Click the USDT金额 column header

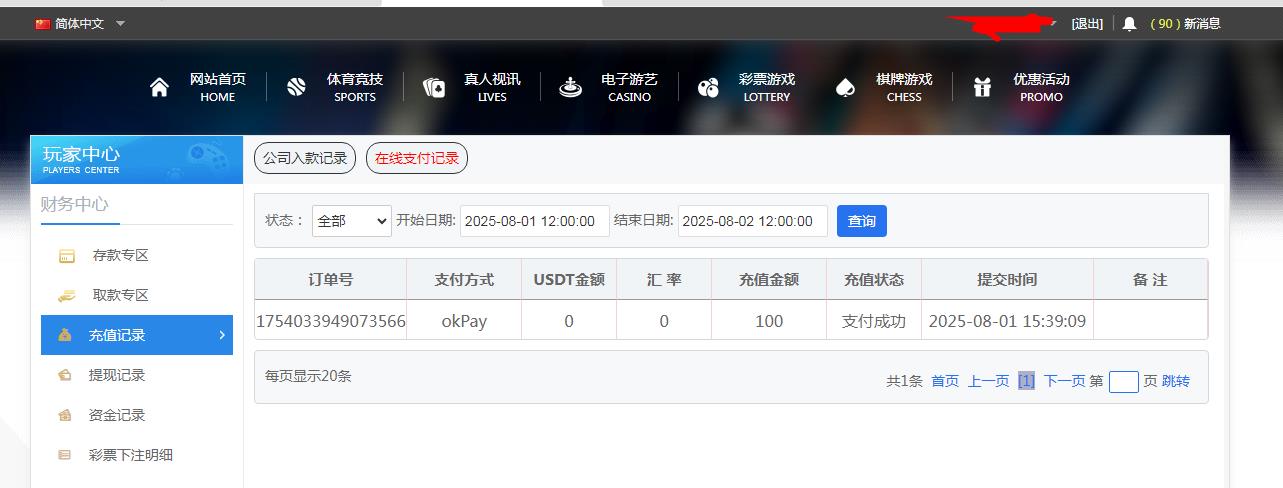569,279
